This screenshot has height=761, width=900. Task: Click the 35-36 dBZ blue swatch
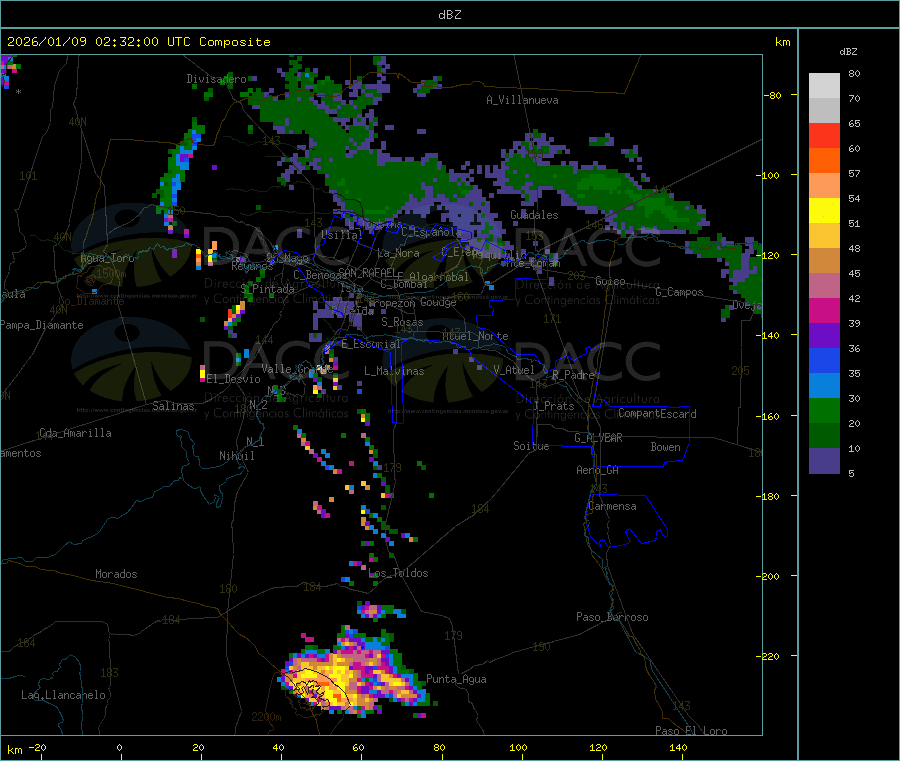tap(824, 360)
